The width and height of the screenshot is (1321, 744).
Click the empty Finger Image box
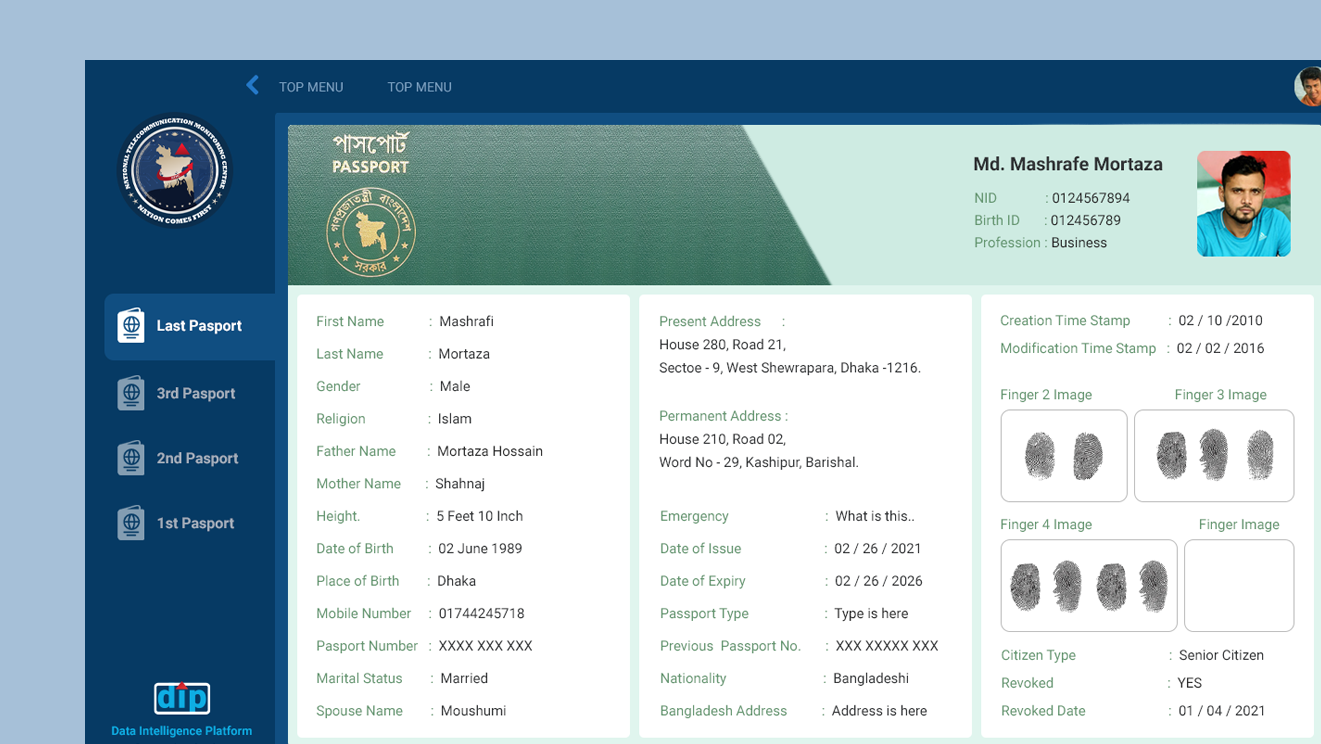pyautogui.click(x=1238, y=586)
